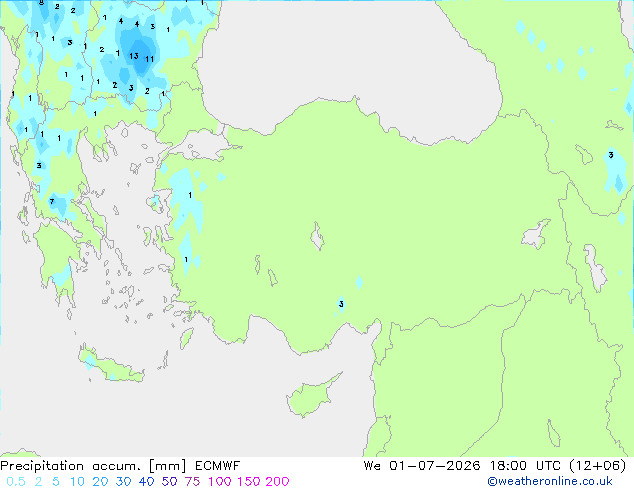
Task: Select the 0.5 value in the legend
Action: coord(16,482)
